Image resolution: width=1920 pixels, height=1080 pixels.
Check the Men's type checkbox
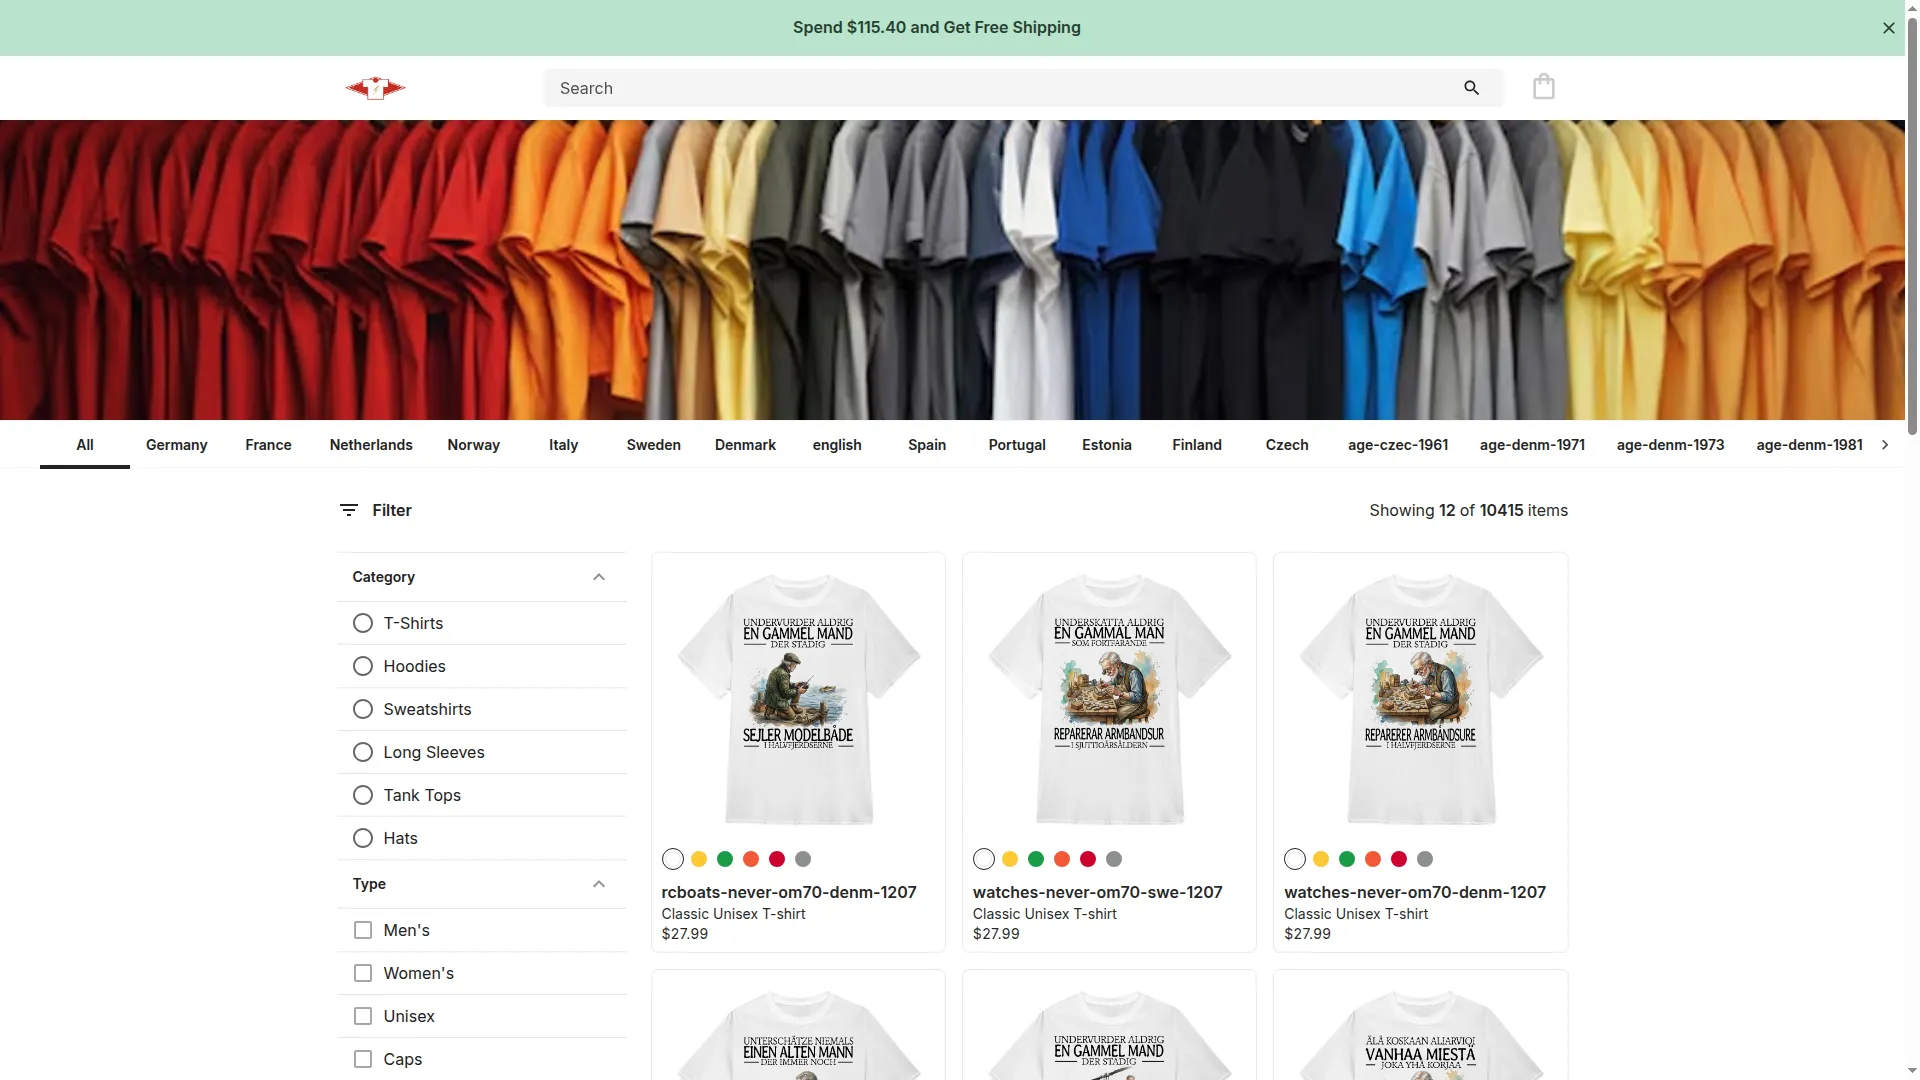click(x=363, y=931)
